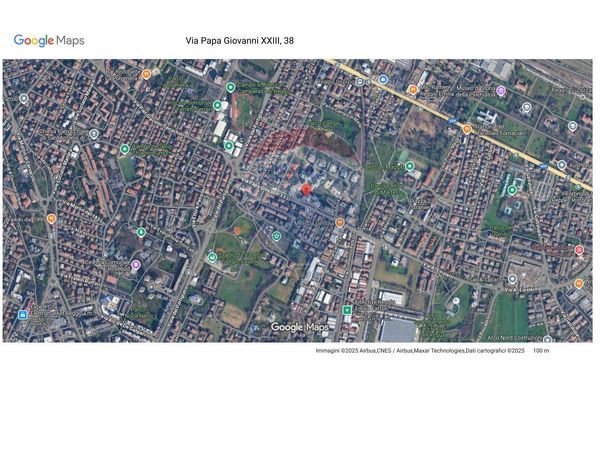Click the Immagini ©2025 Airbus attribution text
Image resolution: width=600 pixels, height=450 pixels.
click(x=420, y=351)
